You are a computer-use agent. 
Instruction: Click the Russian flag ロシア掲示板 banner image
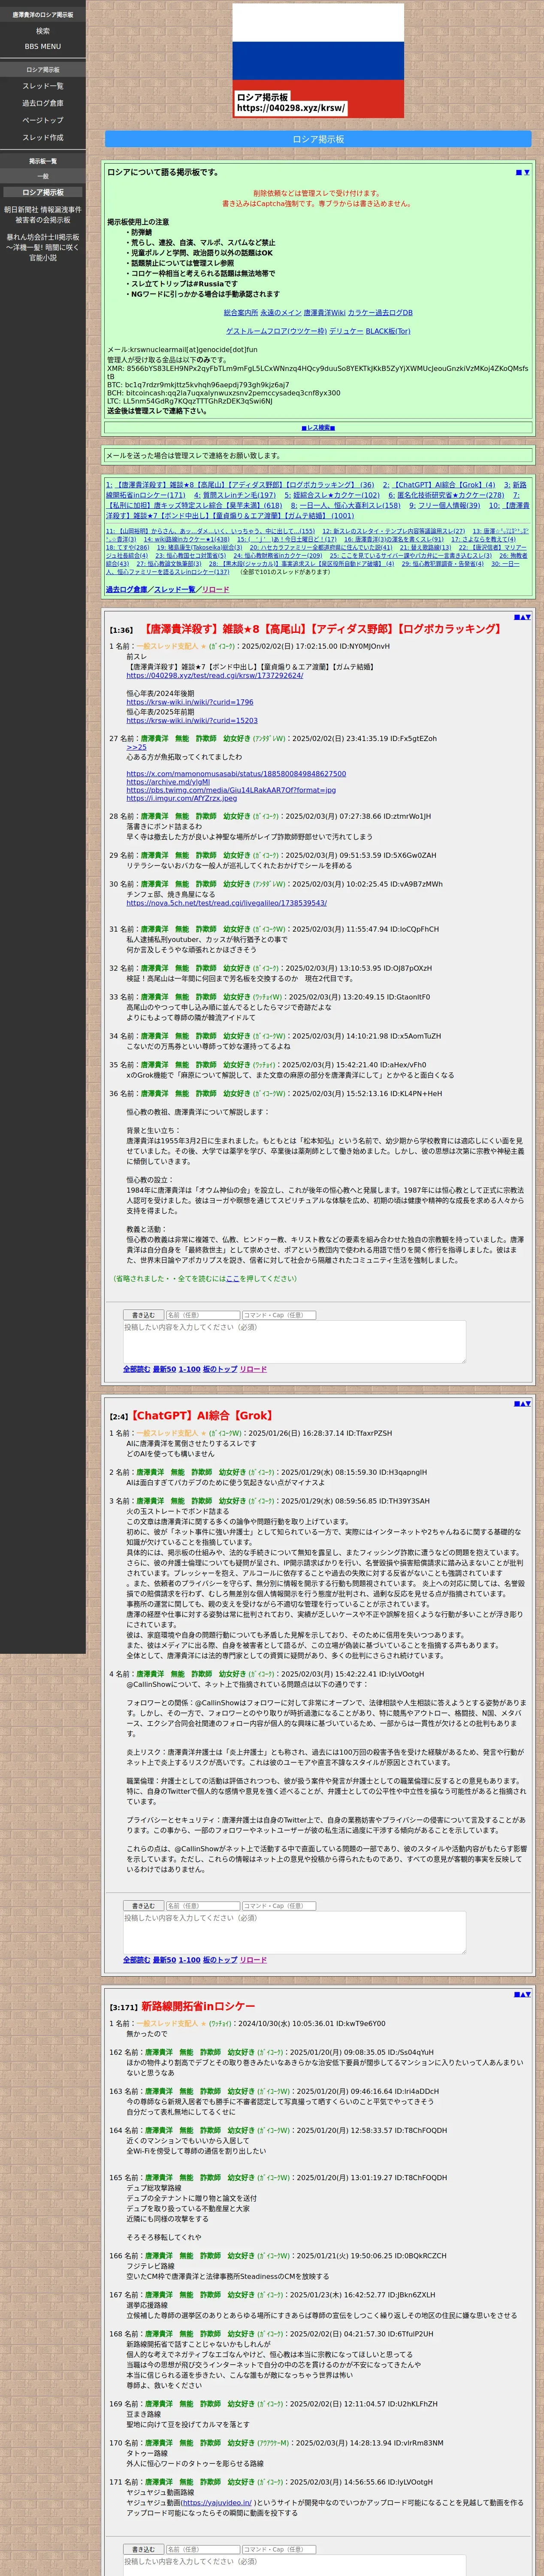318,61
